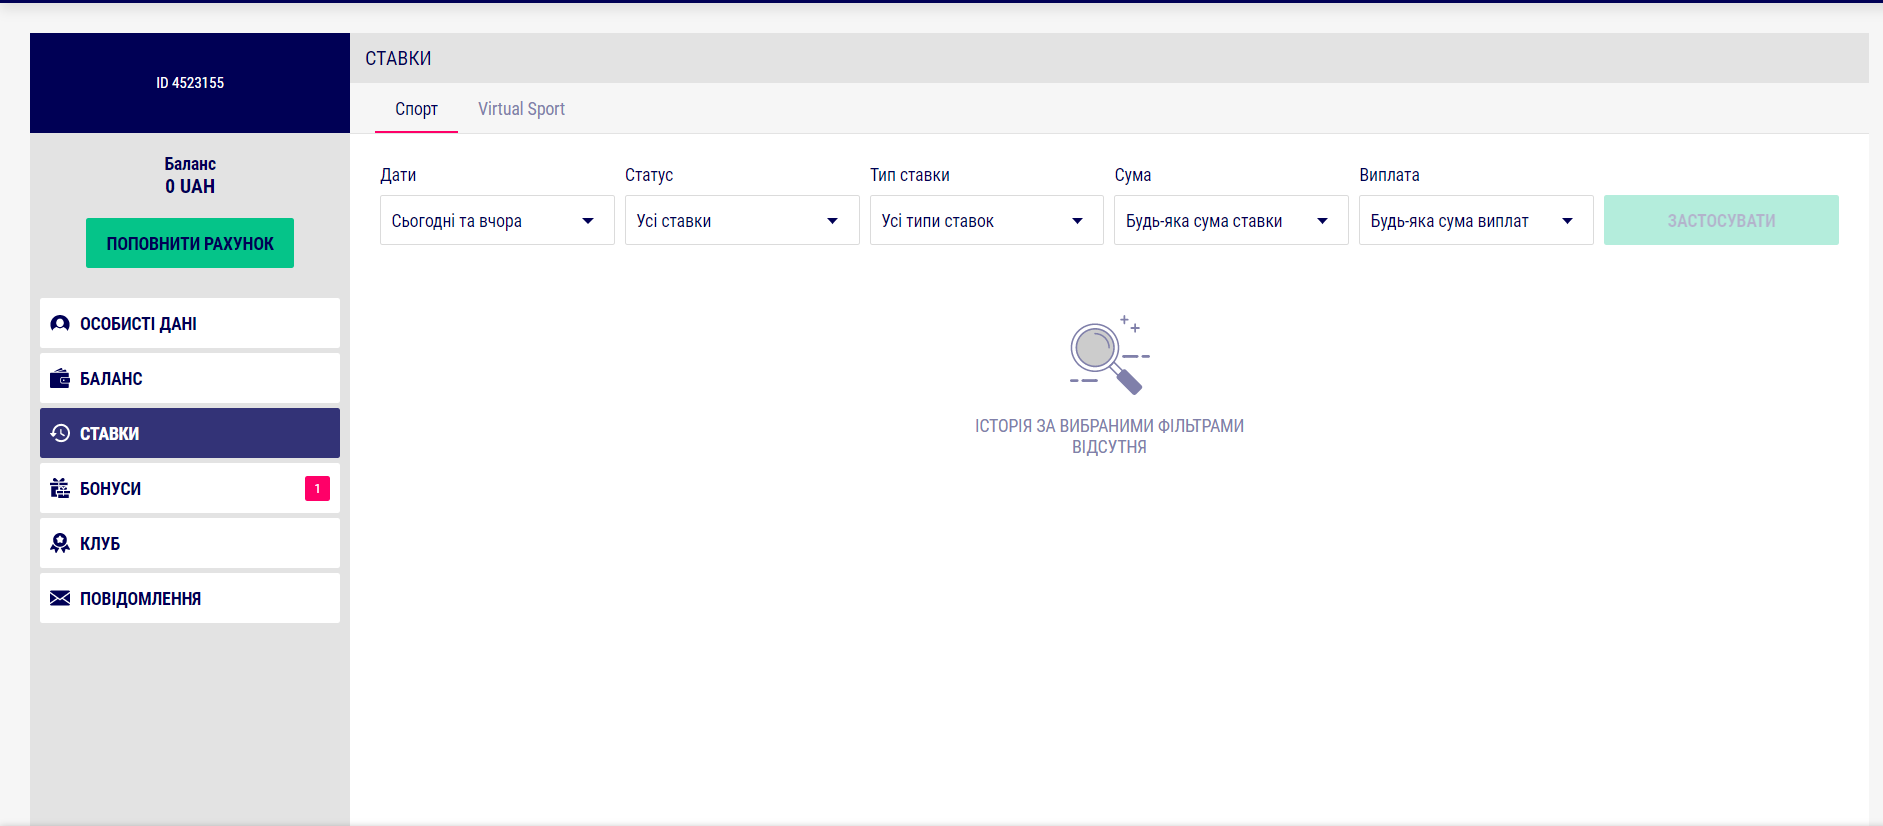Expand the Статус filter dropdown

[x=741, y=221]
